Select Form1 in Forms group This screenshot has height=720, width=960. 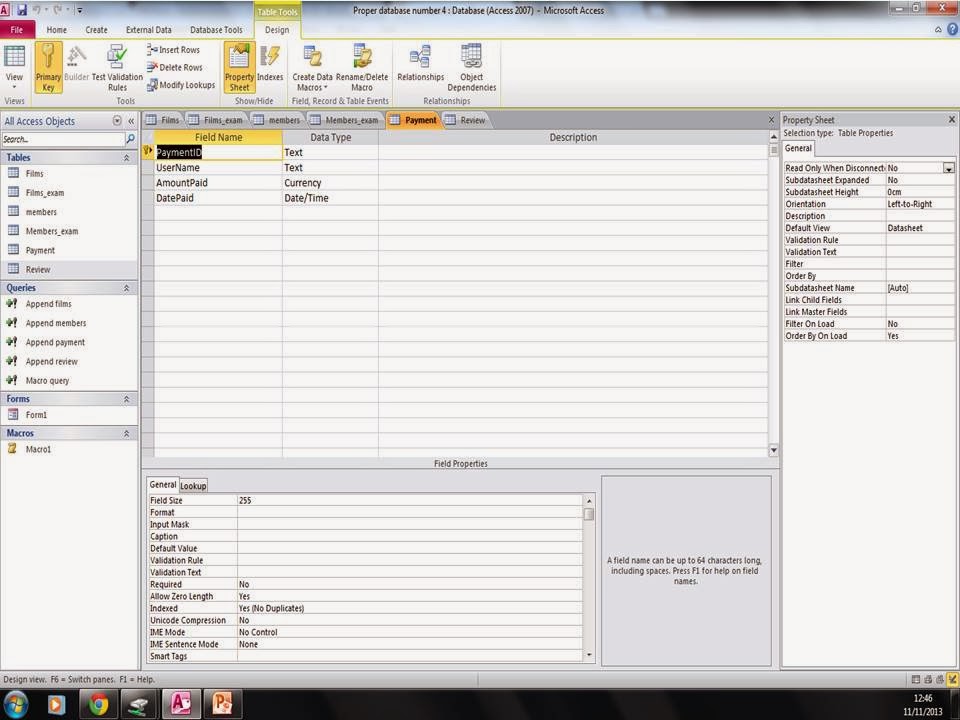coord(36,414)
